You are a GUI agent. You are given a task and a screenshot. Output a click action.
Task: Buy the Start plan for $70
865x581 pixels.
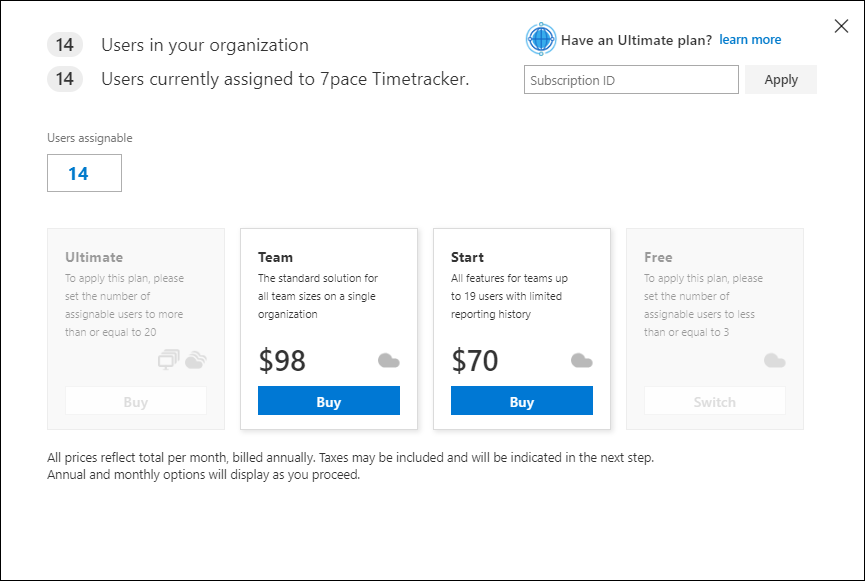point(522,401)
